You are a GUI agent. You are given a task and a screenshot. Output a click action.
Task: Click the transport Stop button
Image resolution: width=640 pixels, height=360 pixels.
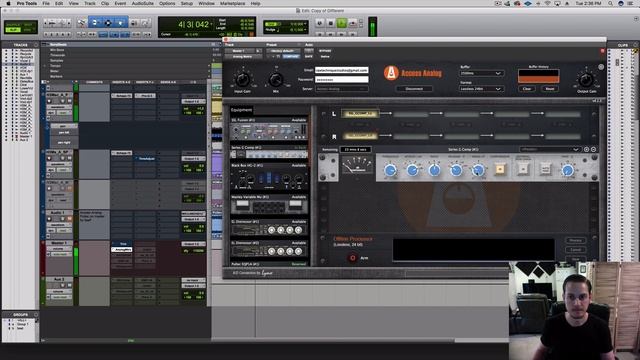click(x=331, y=23)
